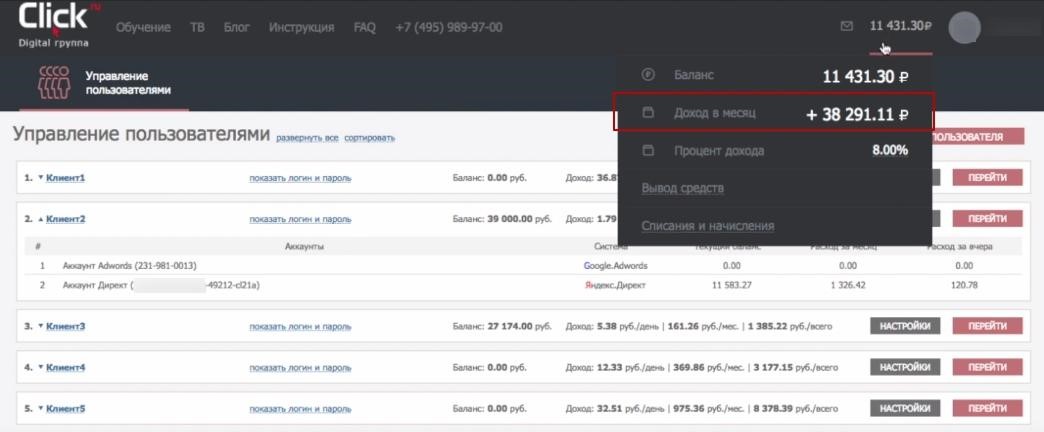
Task: Expand Клиент3 row arrow
Action: 41,326
